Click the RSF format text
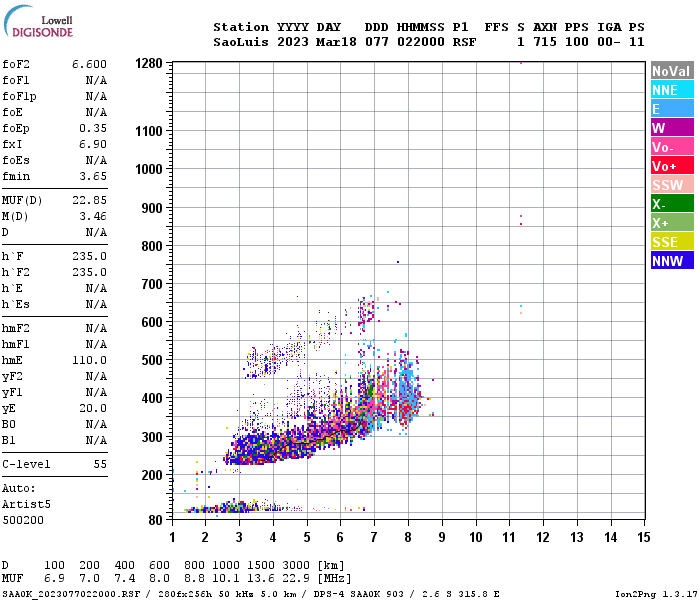 coord(464,42)
